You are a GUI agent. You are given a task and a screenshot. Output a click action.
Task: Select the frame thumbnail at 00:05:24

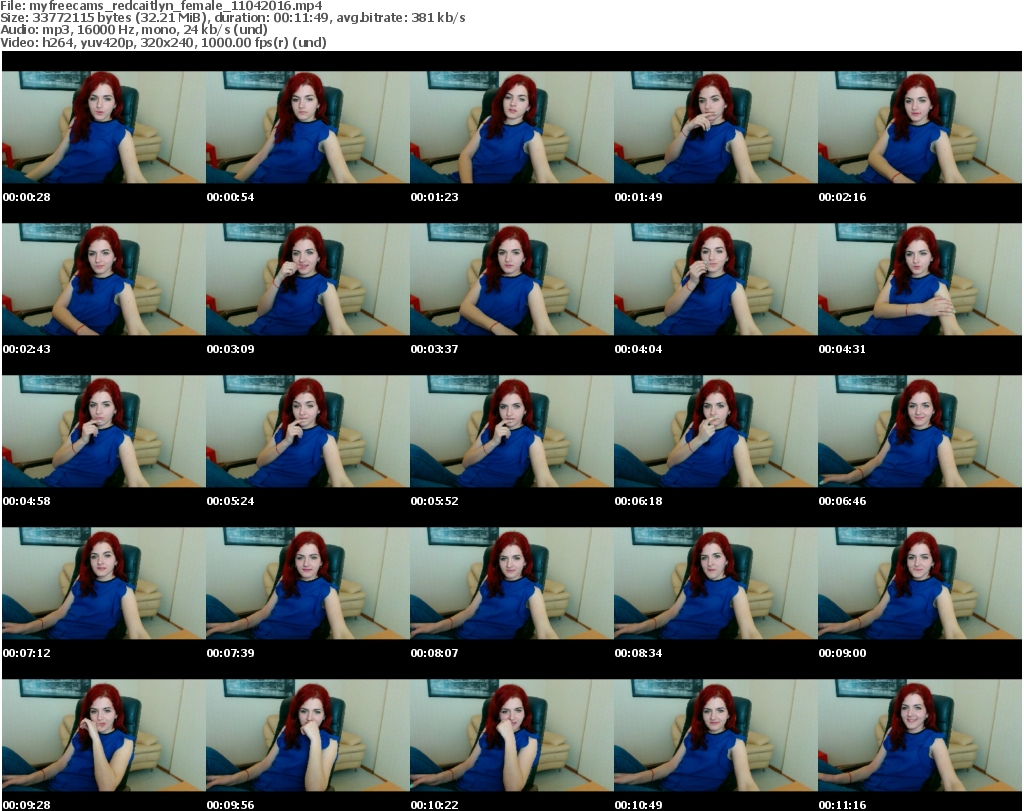point(308,432)
